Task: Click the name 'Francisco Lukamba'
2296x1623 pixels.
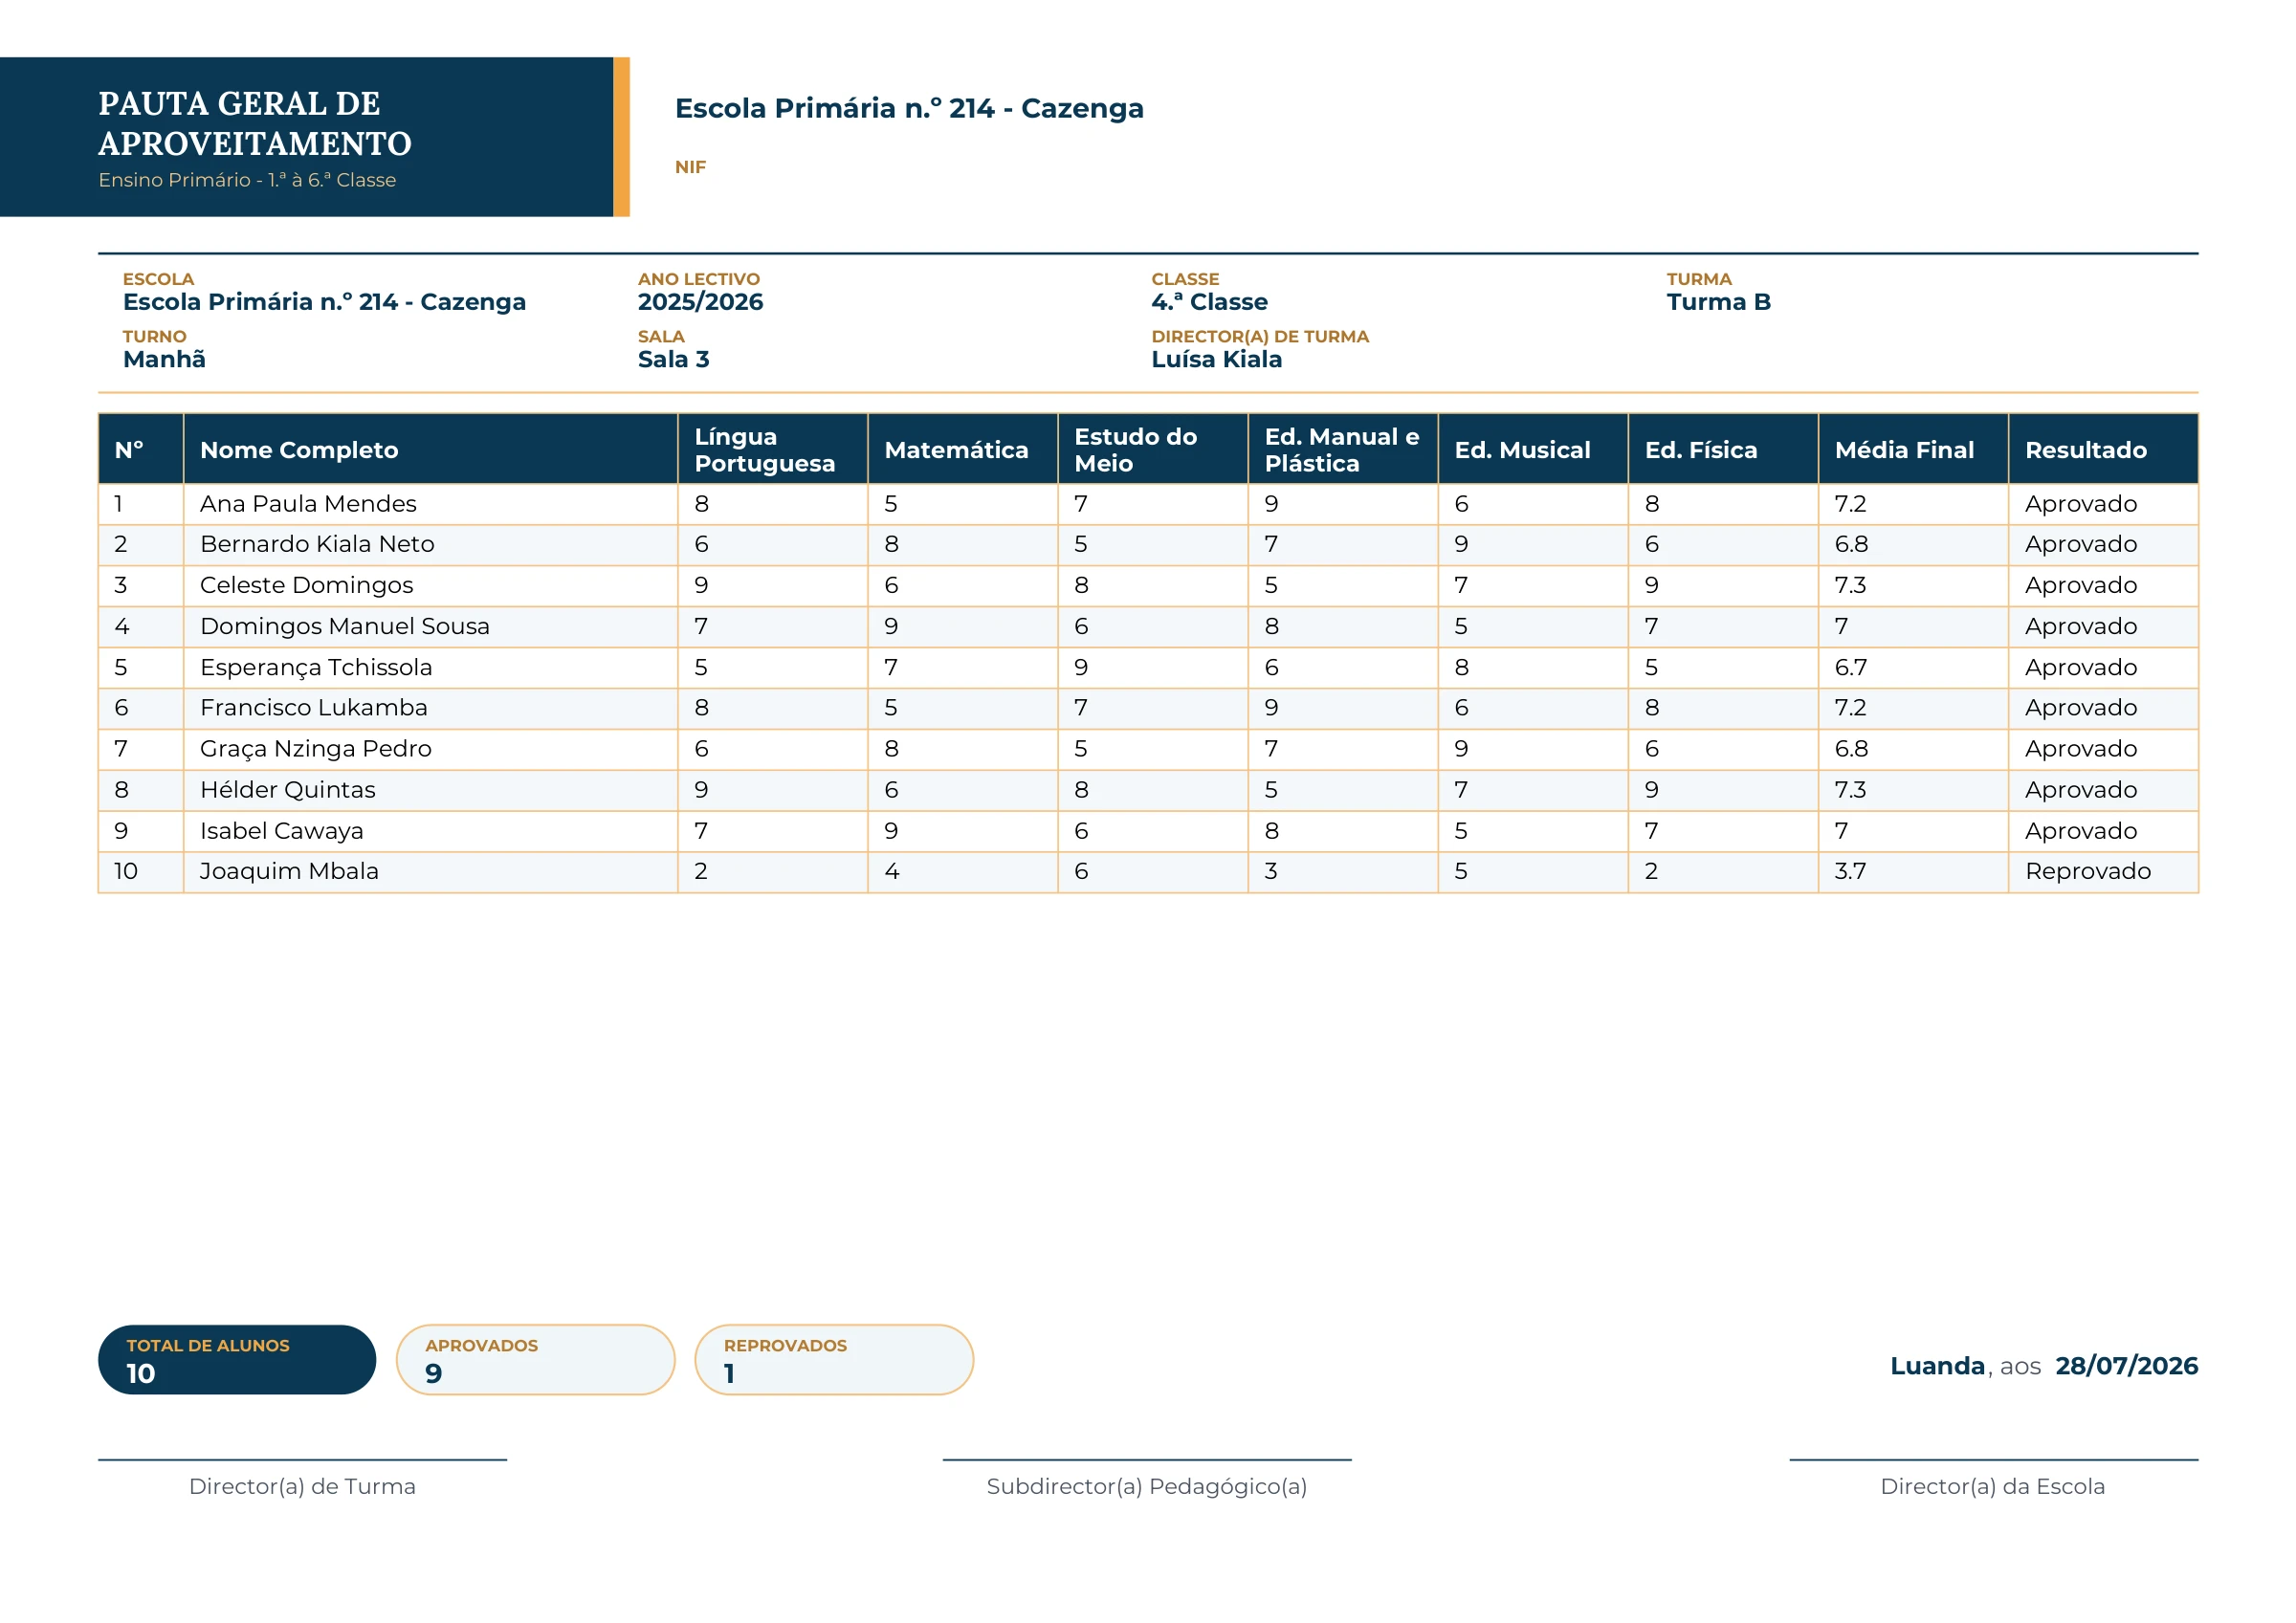Action: click(313, 708)
